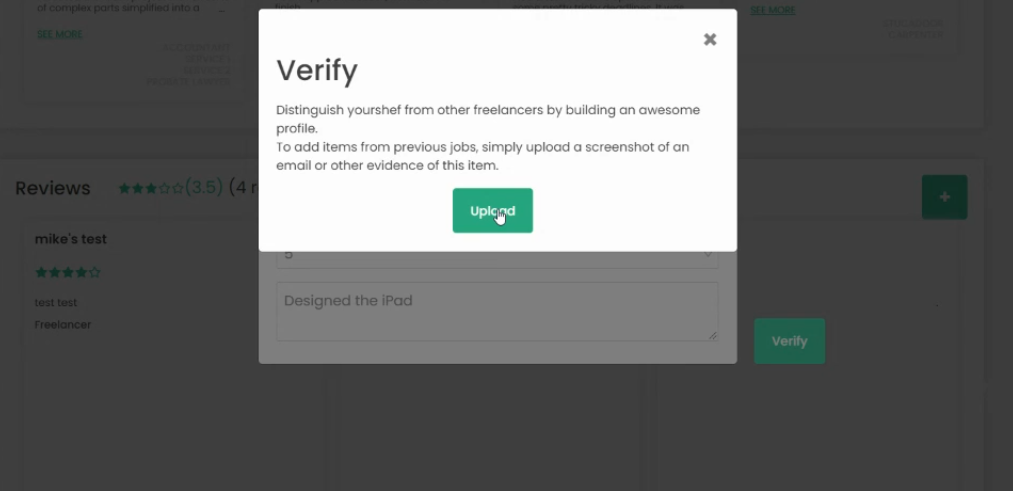Click the dimmed Verify button behind the dialog
Screen dimensions: 1013x491
pos(789,340)
